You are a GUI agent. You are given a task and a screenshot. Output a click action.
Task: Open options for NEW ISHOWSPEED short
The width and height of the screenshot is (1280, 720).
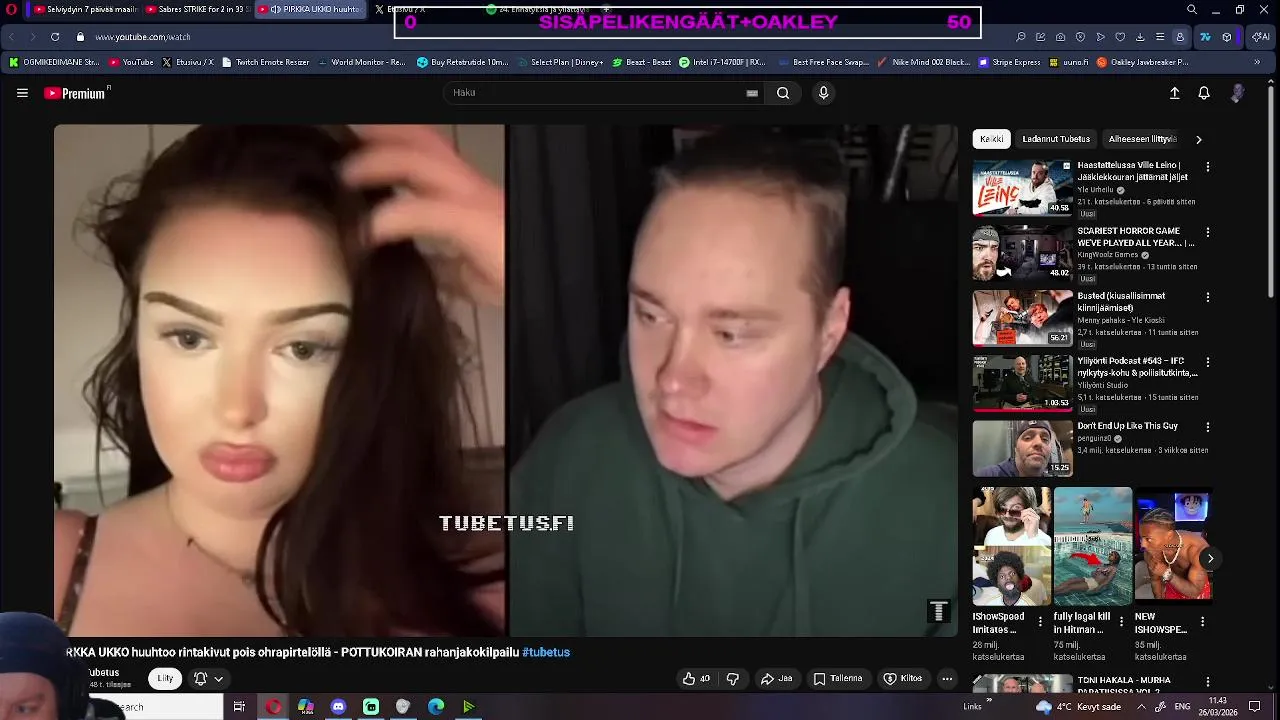coord(1202,622)
